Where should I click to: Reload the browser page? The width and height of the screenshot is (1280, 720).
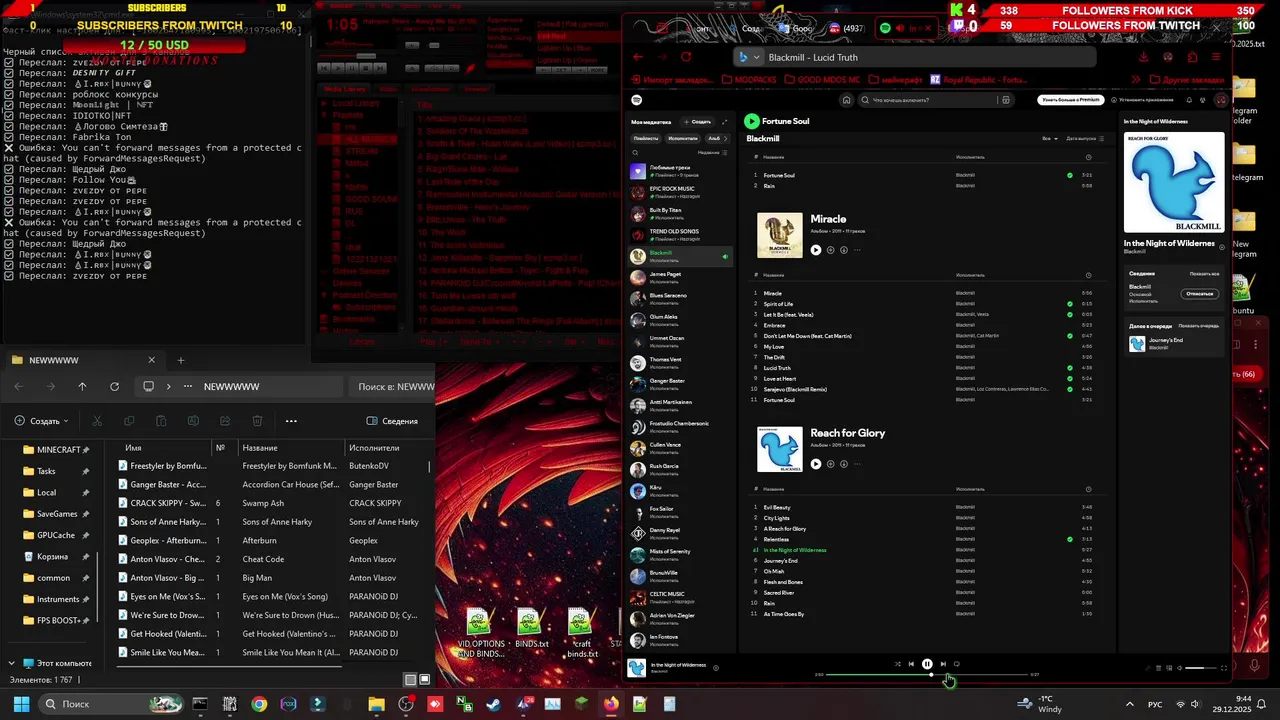coord(686,57)
